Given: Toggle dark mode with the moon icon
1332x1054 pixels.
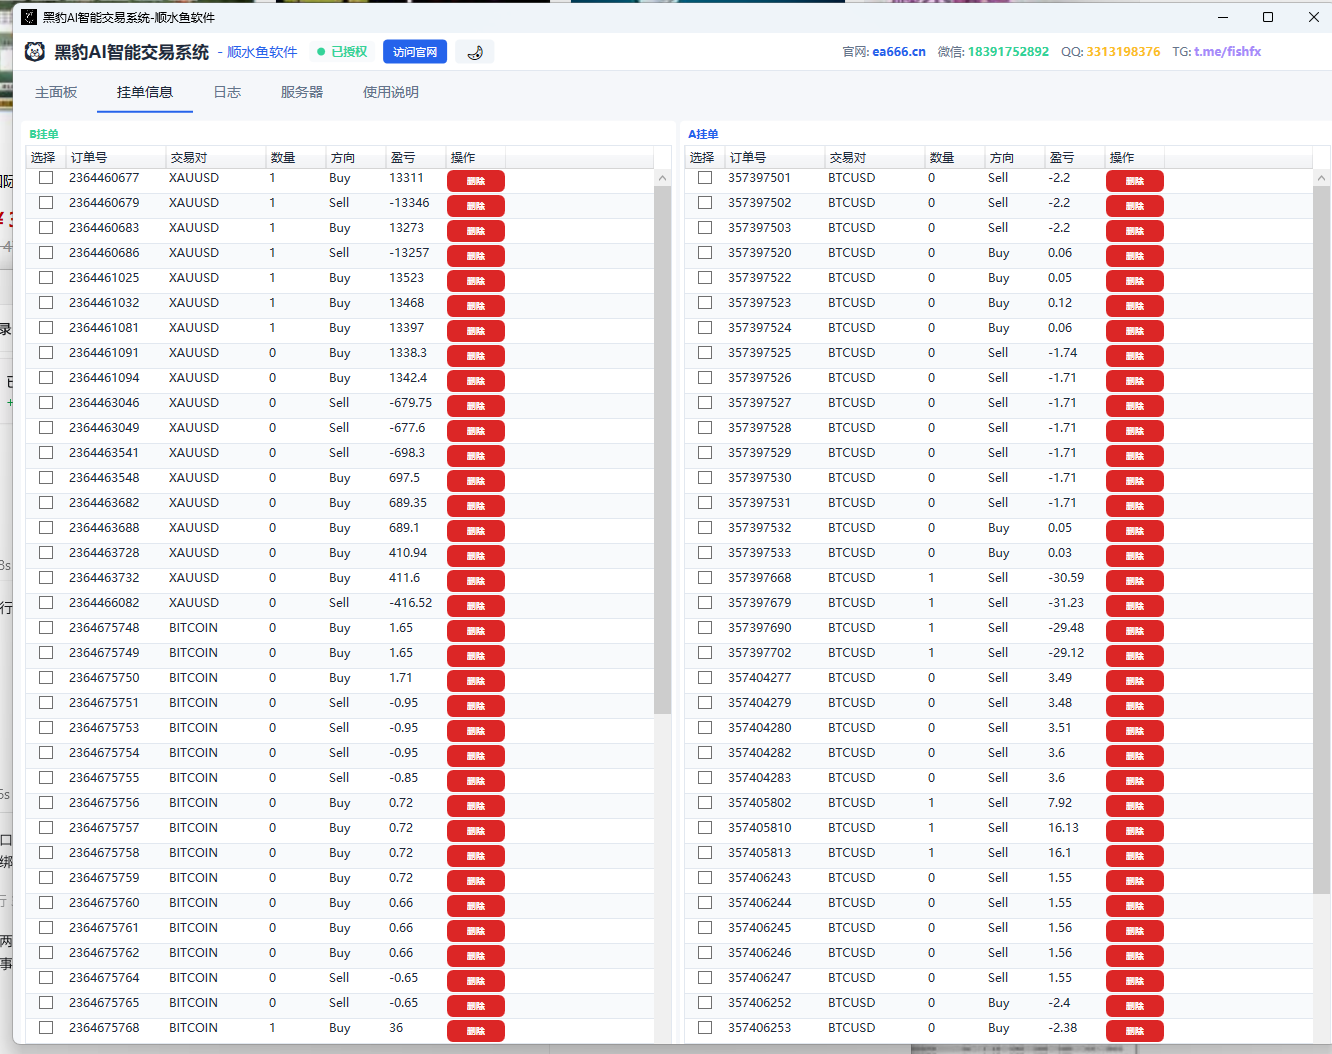Looking at the screenshot, I should pos(475,52).
